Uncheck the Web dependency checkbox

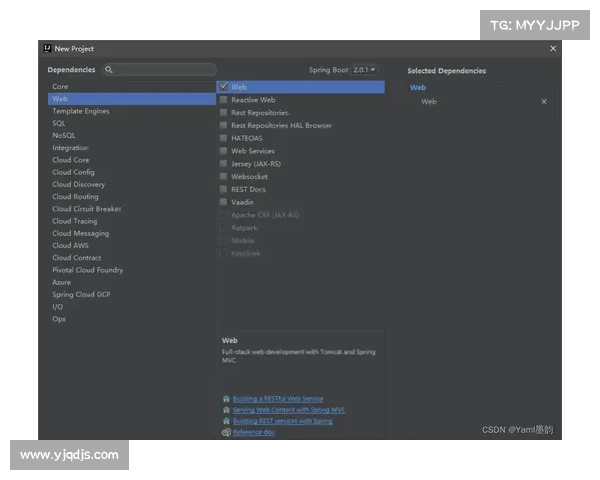[x=224, y=87]
